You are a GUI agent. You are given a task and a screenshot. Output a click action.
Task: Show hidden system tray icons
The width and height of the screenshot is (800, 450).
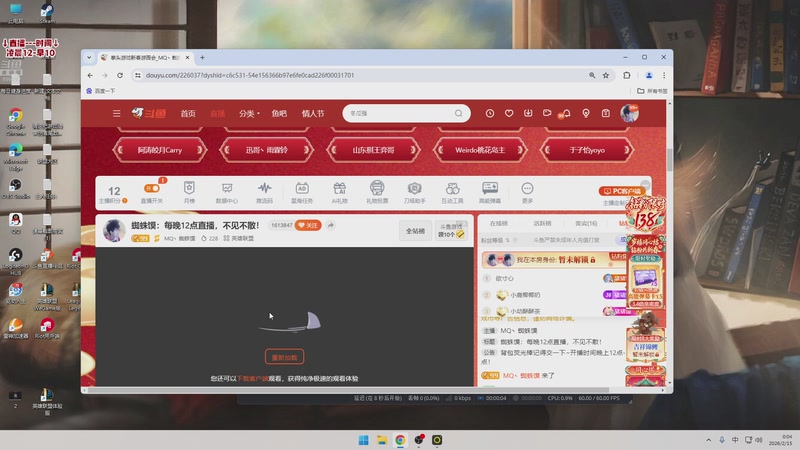(708, 440)
